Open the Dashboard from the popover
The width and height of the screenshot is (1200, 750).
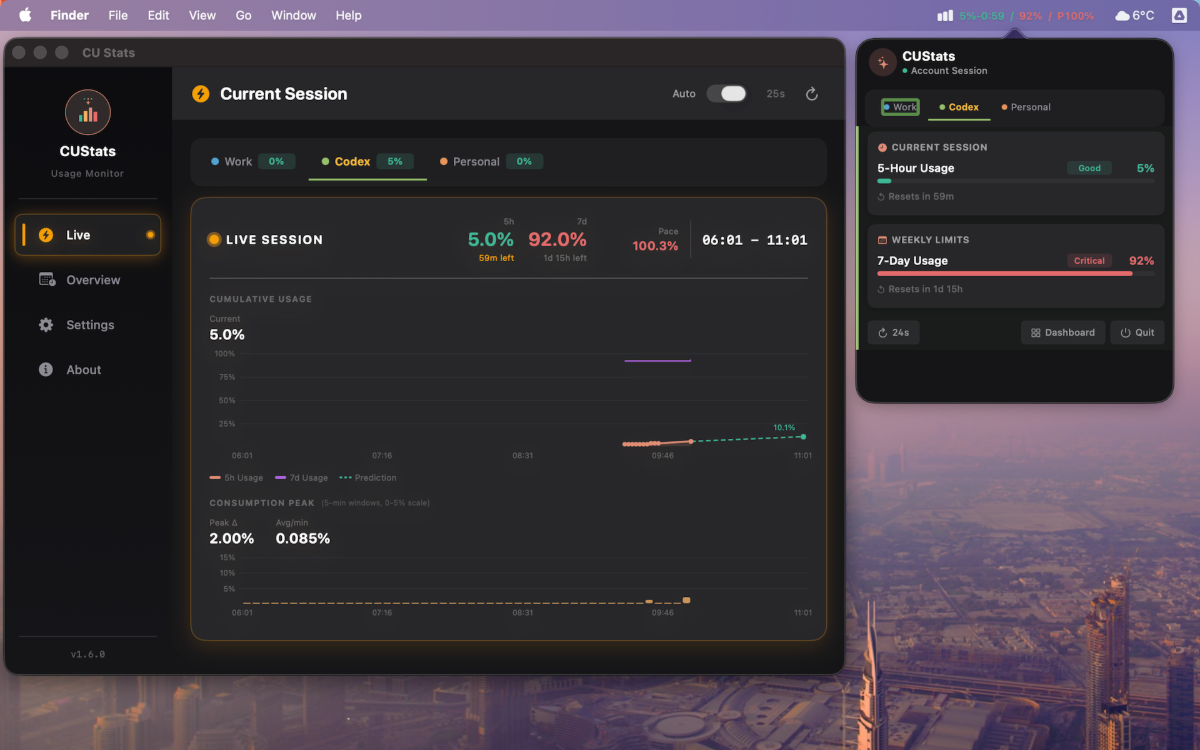coord(1062,331)
